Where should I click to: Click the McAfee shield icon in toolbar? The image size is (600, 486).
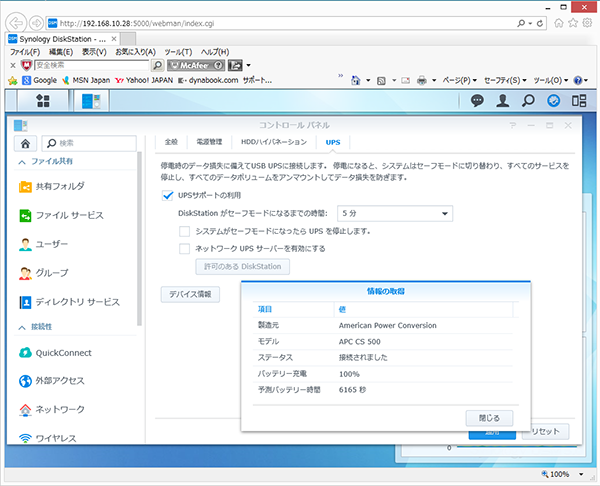[26, 65]
